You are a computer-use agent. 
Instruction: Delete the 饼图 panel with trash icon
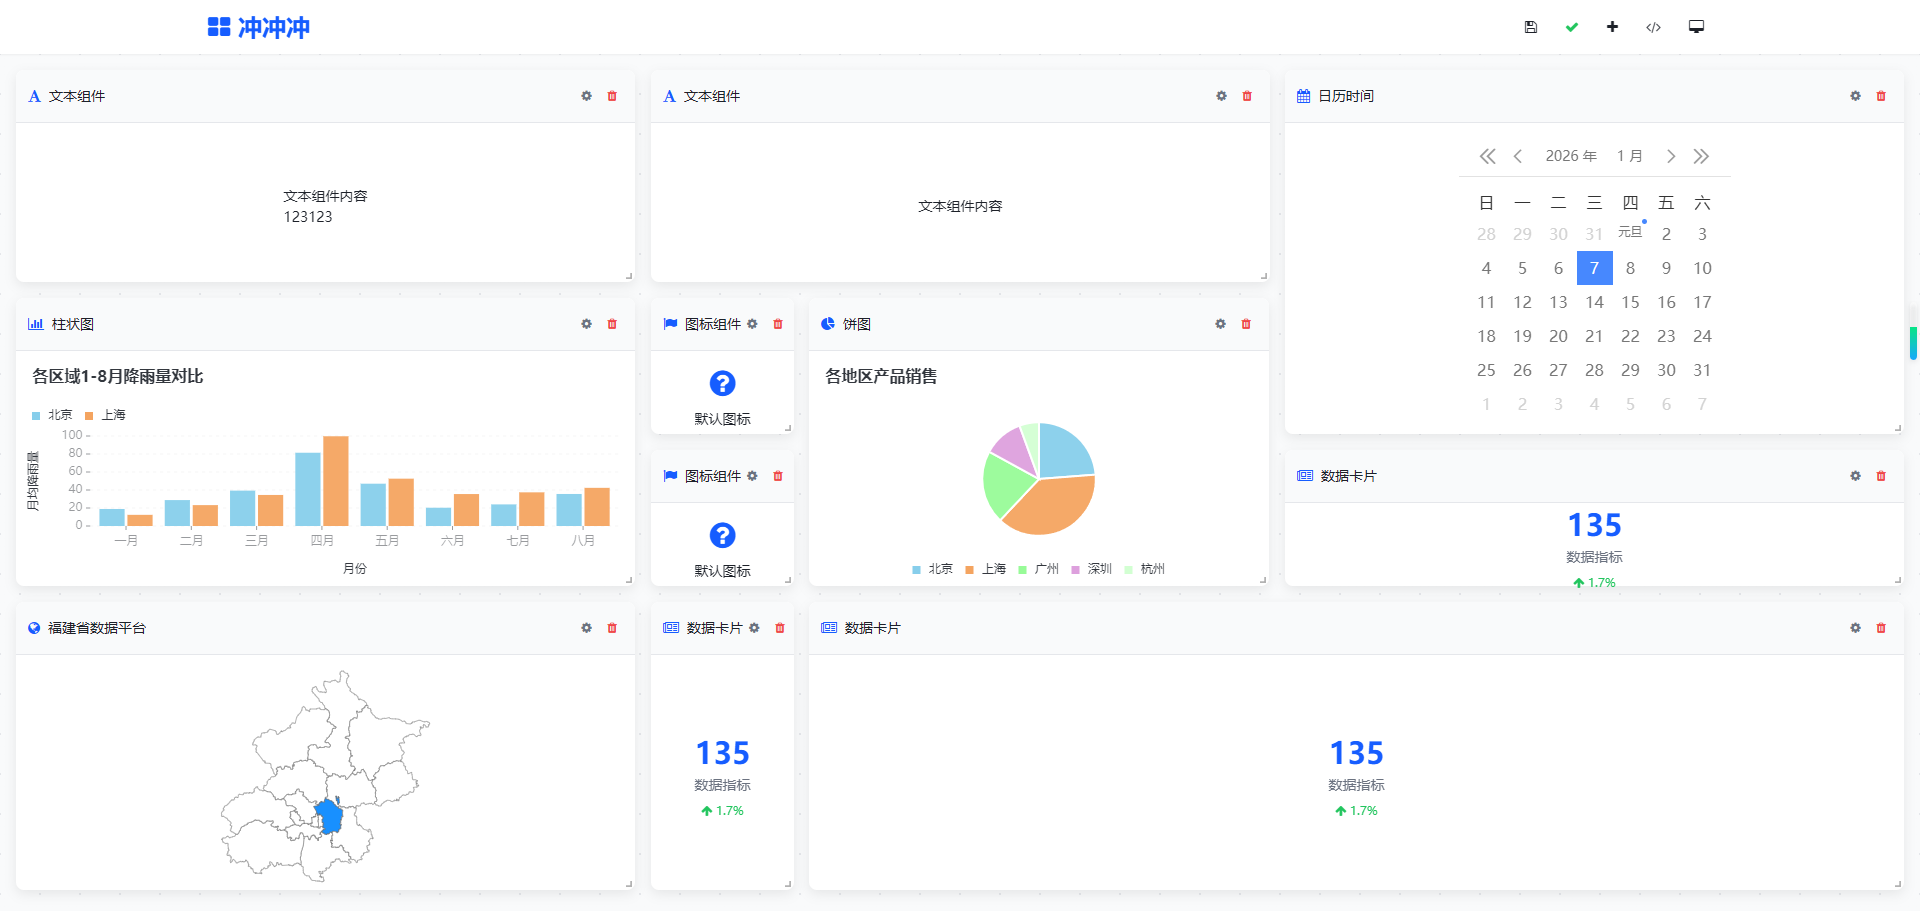tap(1246, 324)
